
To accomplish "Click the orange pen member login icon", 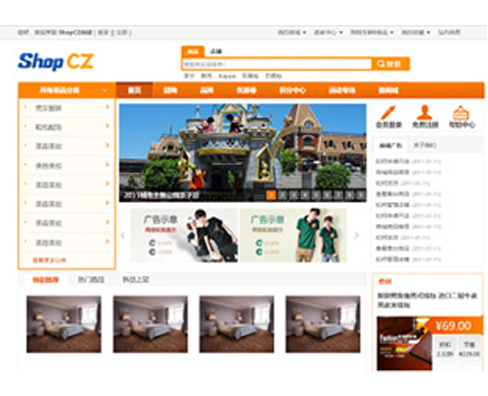I will (388, 113).
